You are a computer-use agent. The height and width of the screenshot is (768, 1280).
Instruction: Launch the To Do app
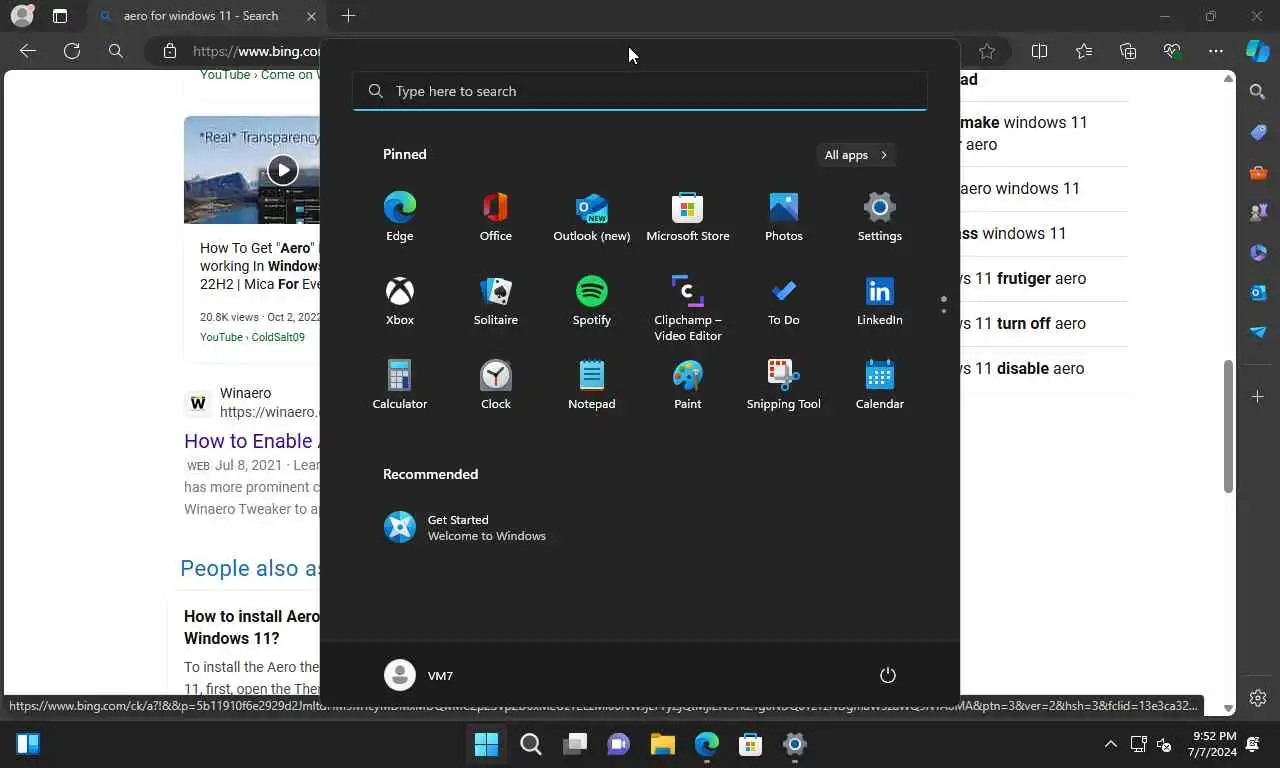784,301
